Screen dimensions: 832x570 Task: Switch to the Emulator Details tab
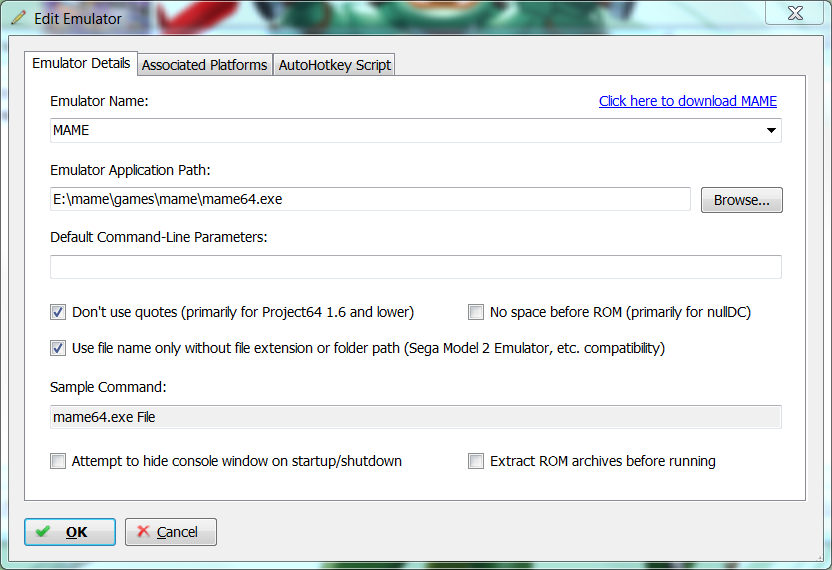click(81, 64)
